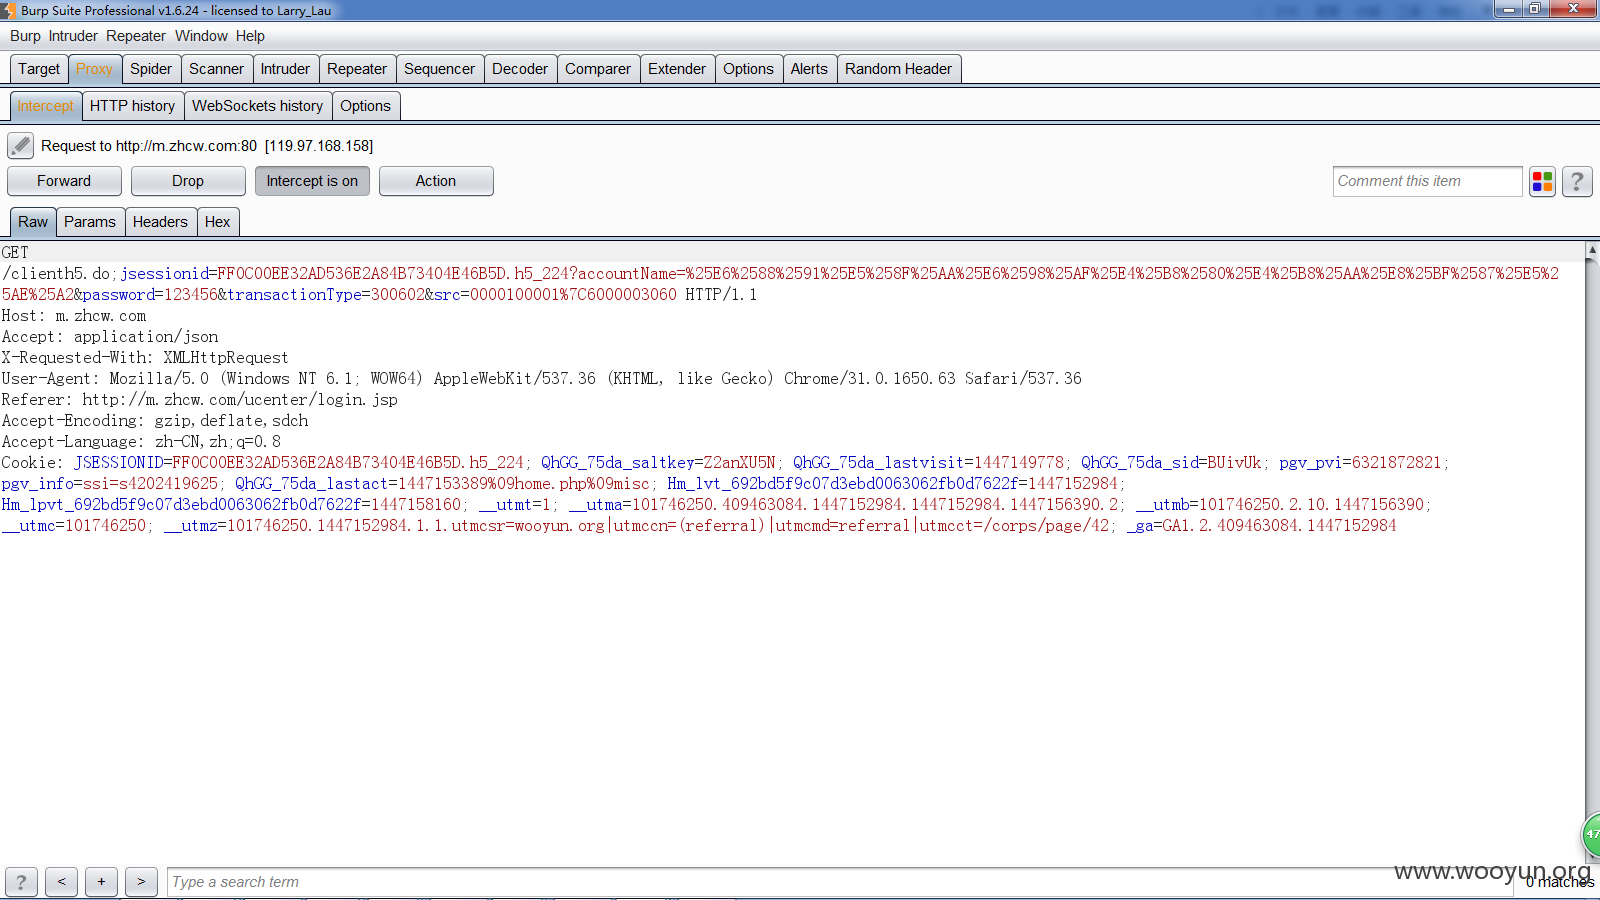The image size is (1600, 900).
Task: Open the Scanner tab
Action: tap(216, 69)
